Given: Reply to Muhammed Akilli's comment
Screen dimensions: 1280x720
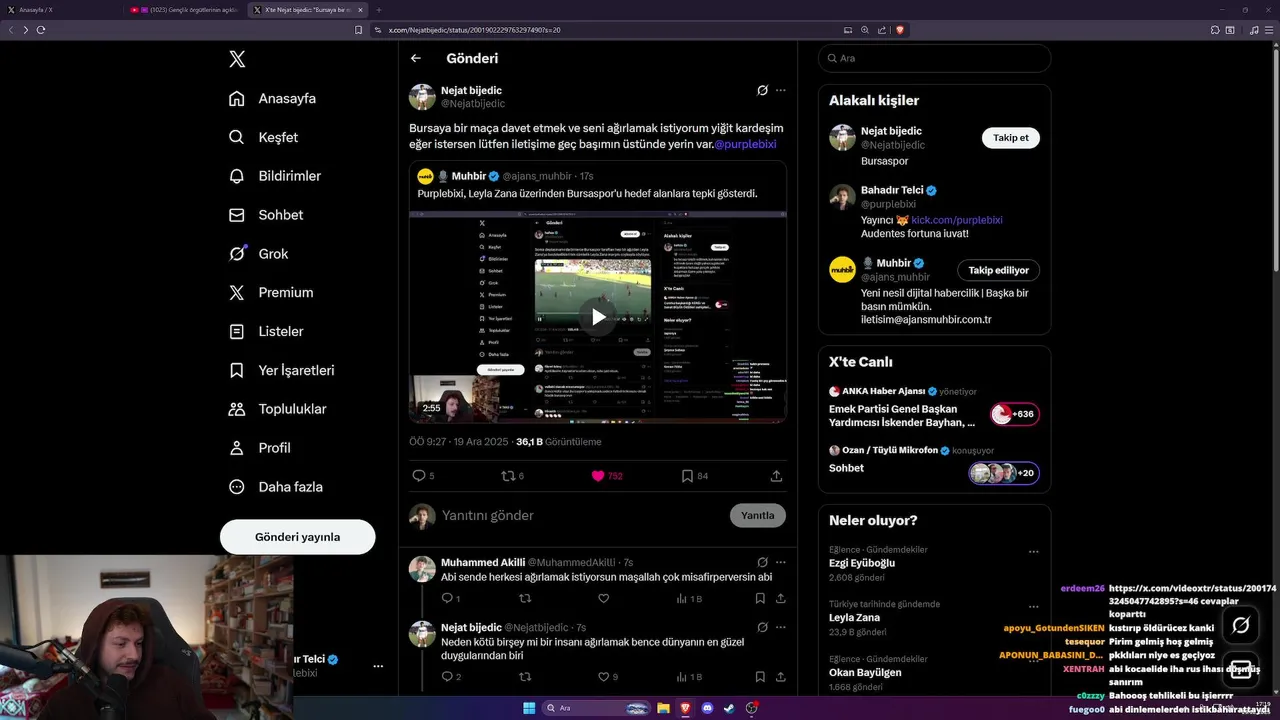Looking at the screenshot, I should coord(448,599).
